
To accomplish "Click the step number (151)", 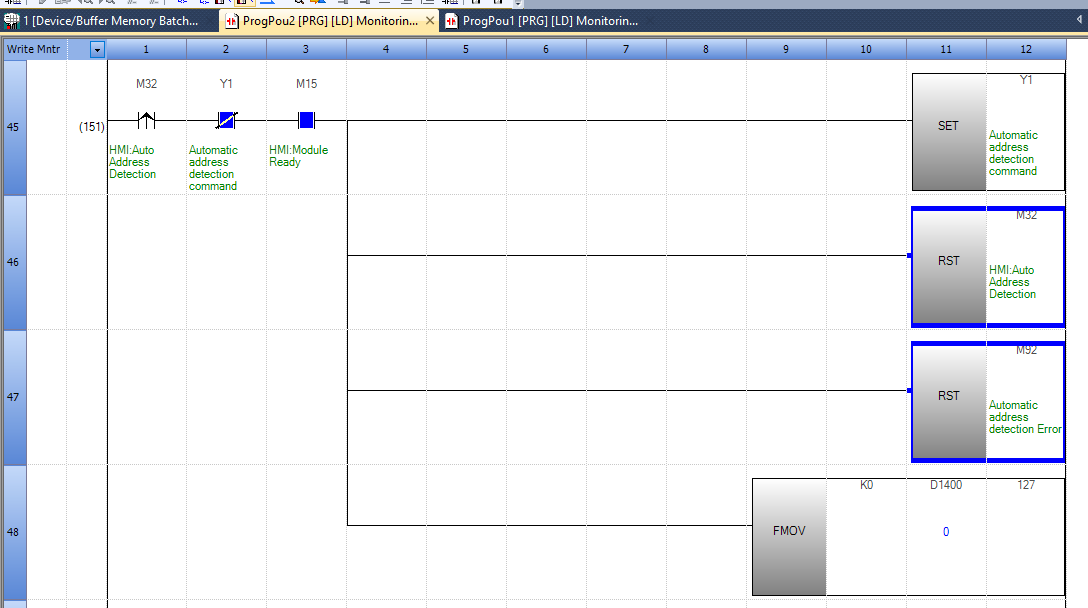I will 92,127.
